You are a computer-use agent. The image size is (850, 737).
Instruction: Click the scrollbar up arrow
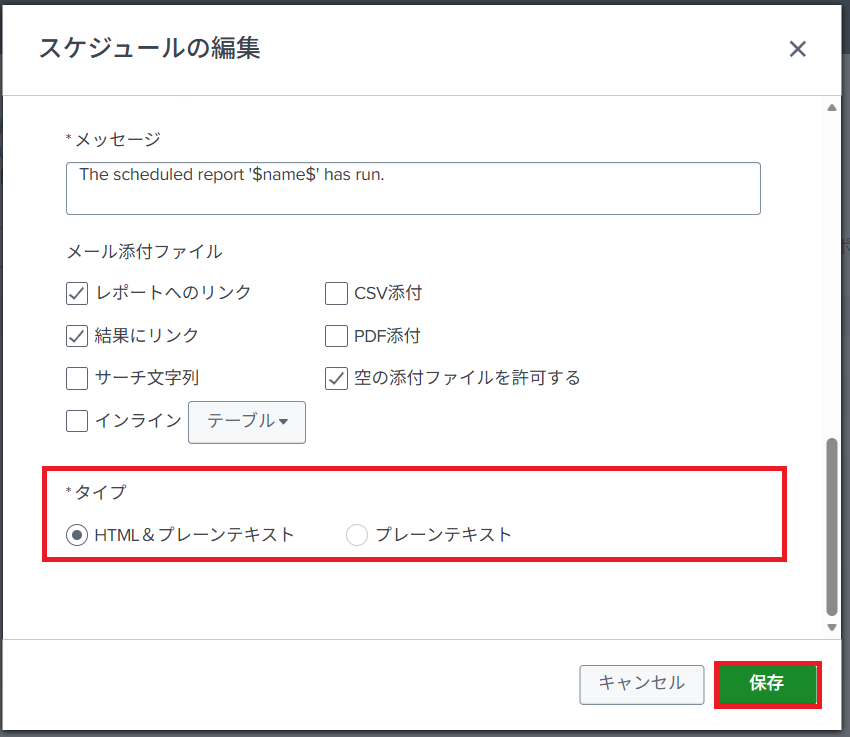click(831, 108)
